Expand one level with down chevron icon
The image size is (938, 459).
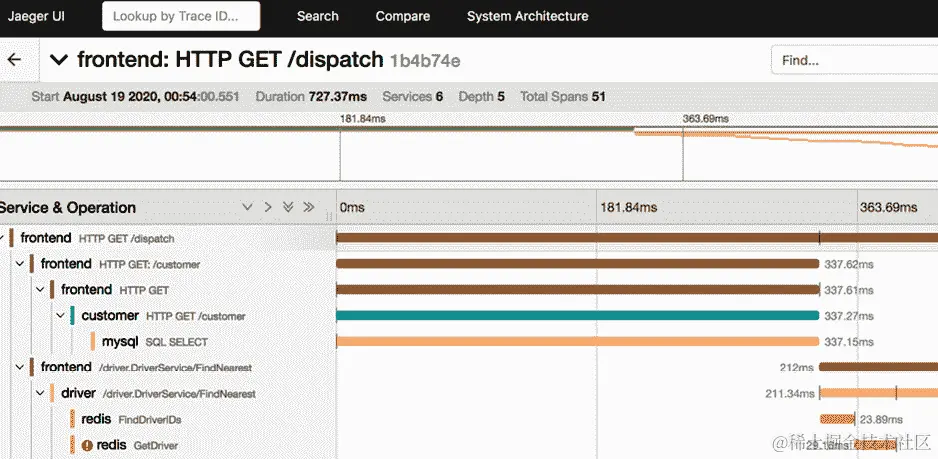(247, 207)
